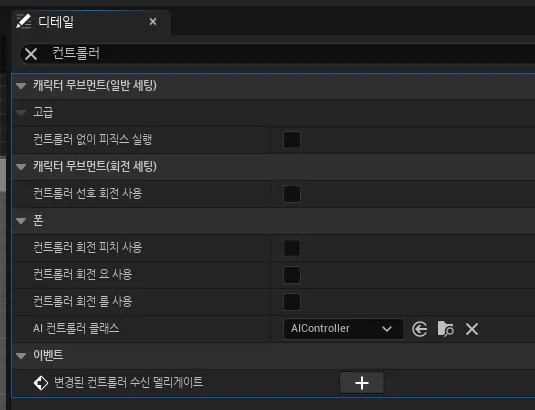Open the AIController class dropdown
The image size is (535, 410).
click(344, 329)
